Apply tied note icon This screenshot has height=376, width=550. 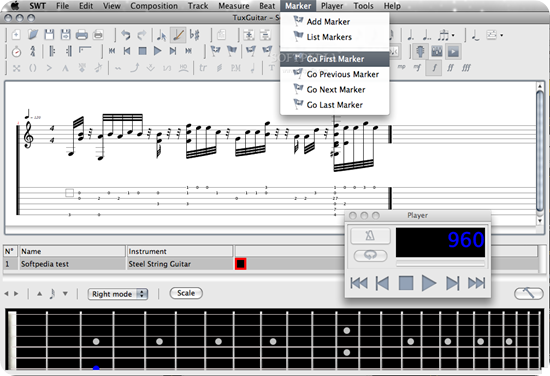(475, 35)
